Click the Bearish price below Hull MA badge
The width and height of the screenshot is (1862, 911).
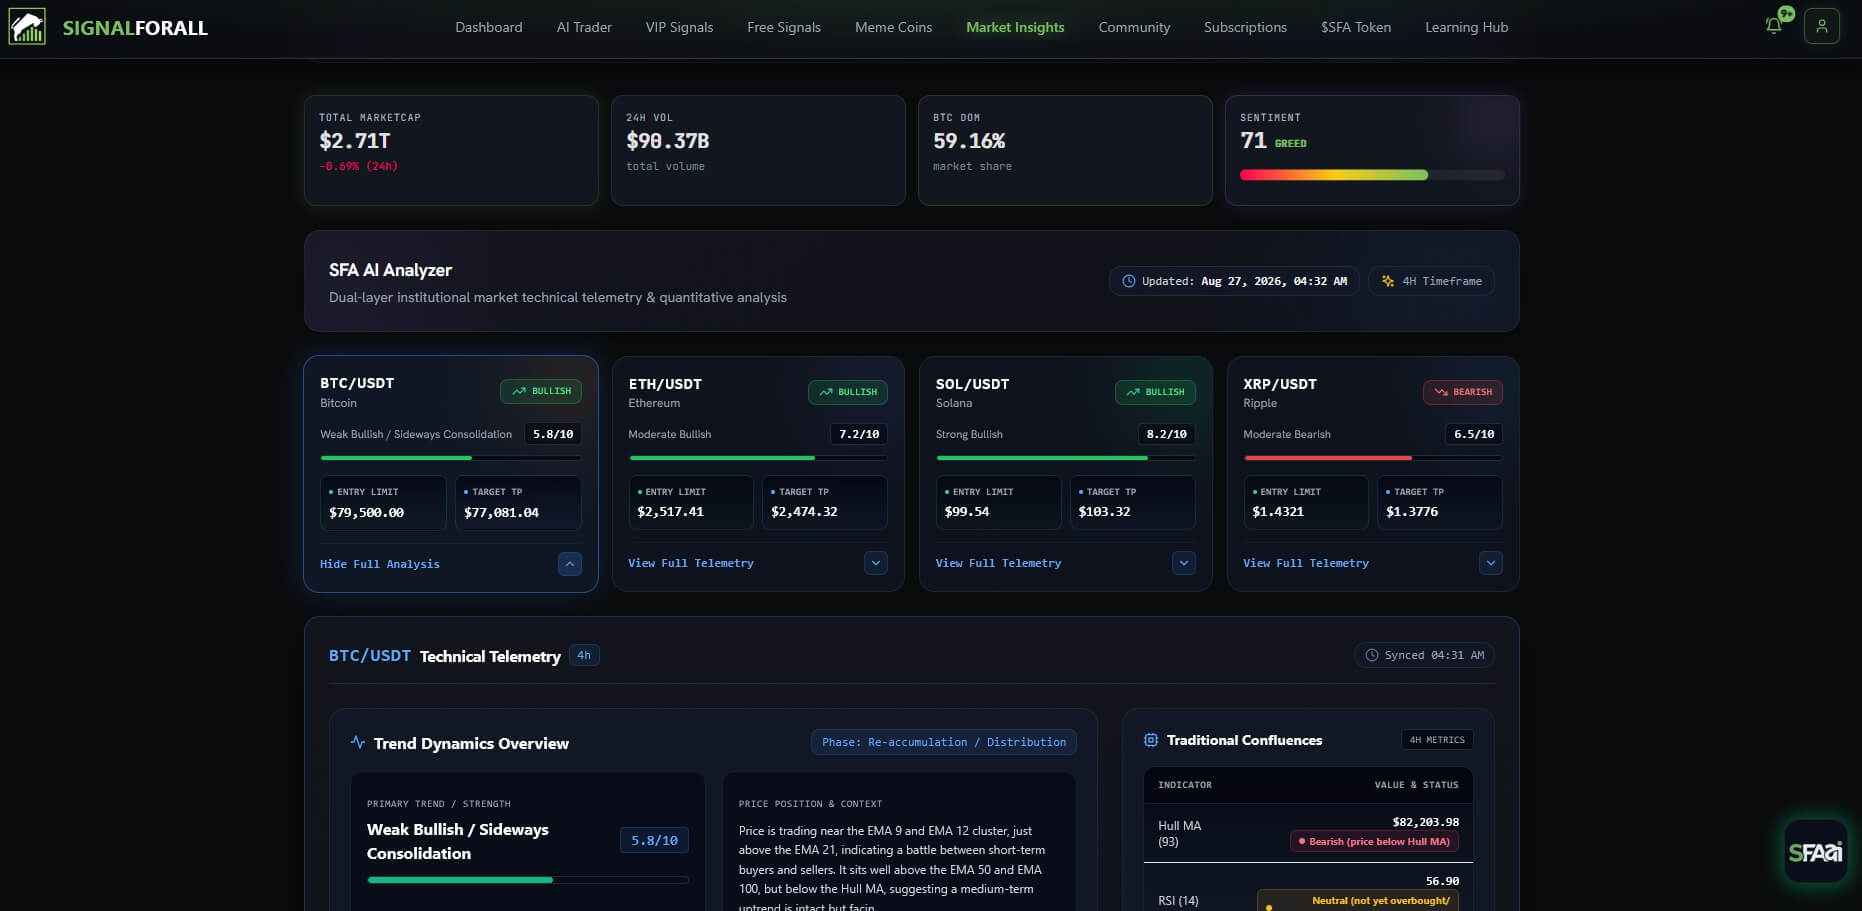tap(1374, 841)
